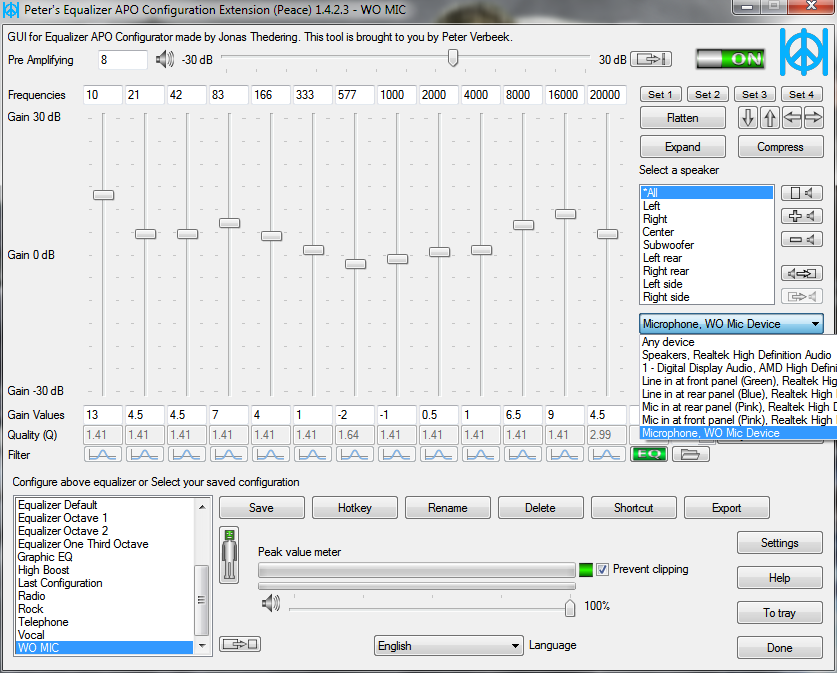
Task: Click the shift gains up arrow icon
Action: [769, 118]
